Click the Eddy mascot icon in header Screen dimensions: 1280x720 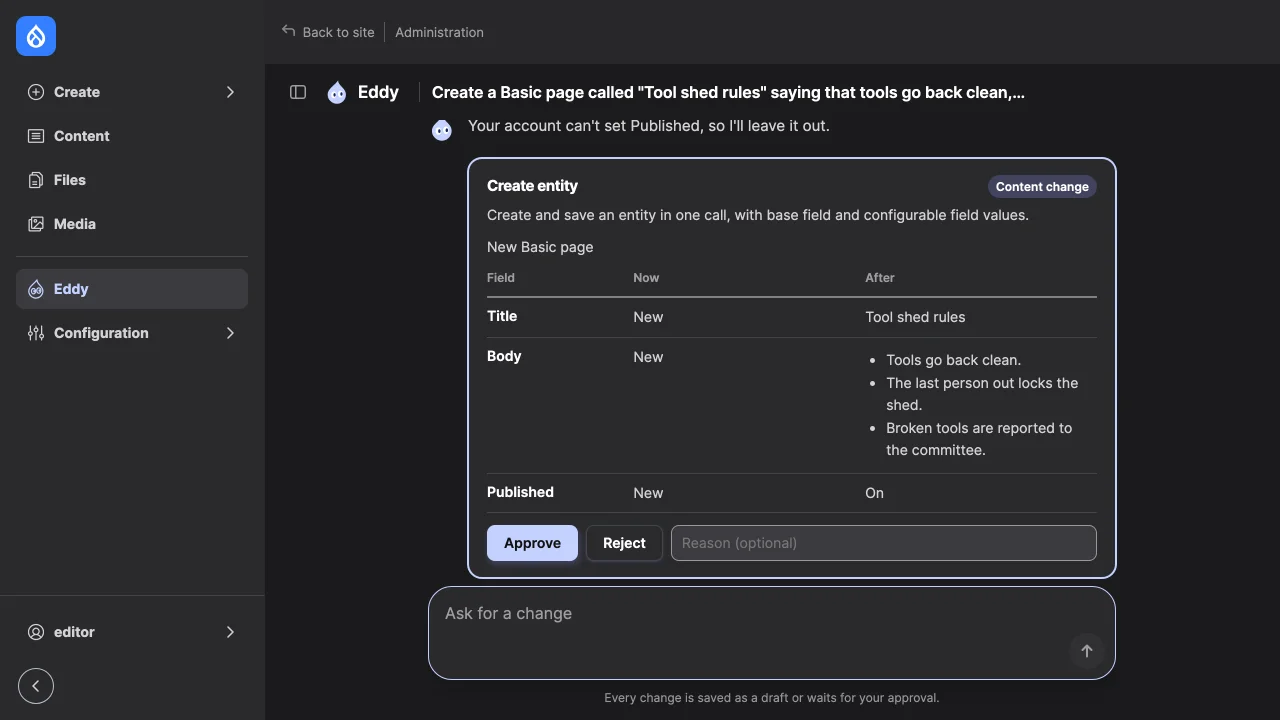point(337,92)
